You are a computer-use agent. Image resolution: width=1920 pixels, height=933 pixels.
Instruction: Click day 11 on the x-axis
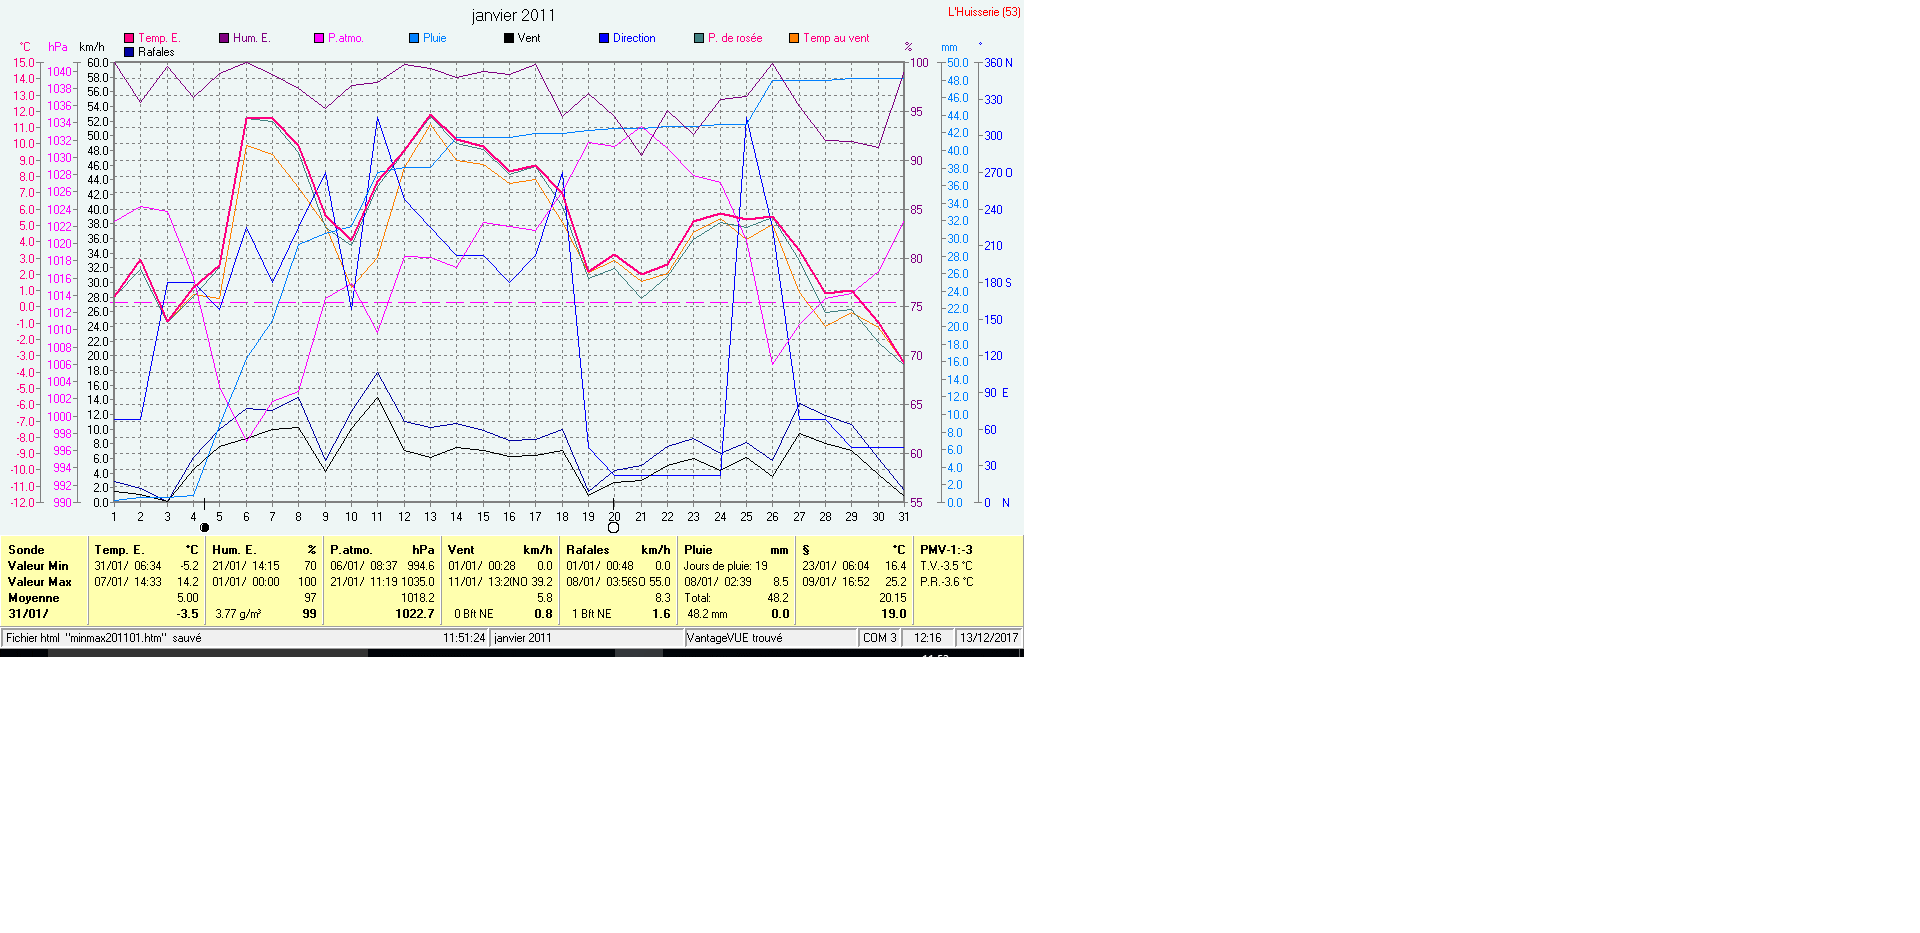(x=377, y=517)
